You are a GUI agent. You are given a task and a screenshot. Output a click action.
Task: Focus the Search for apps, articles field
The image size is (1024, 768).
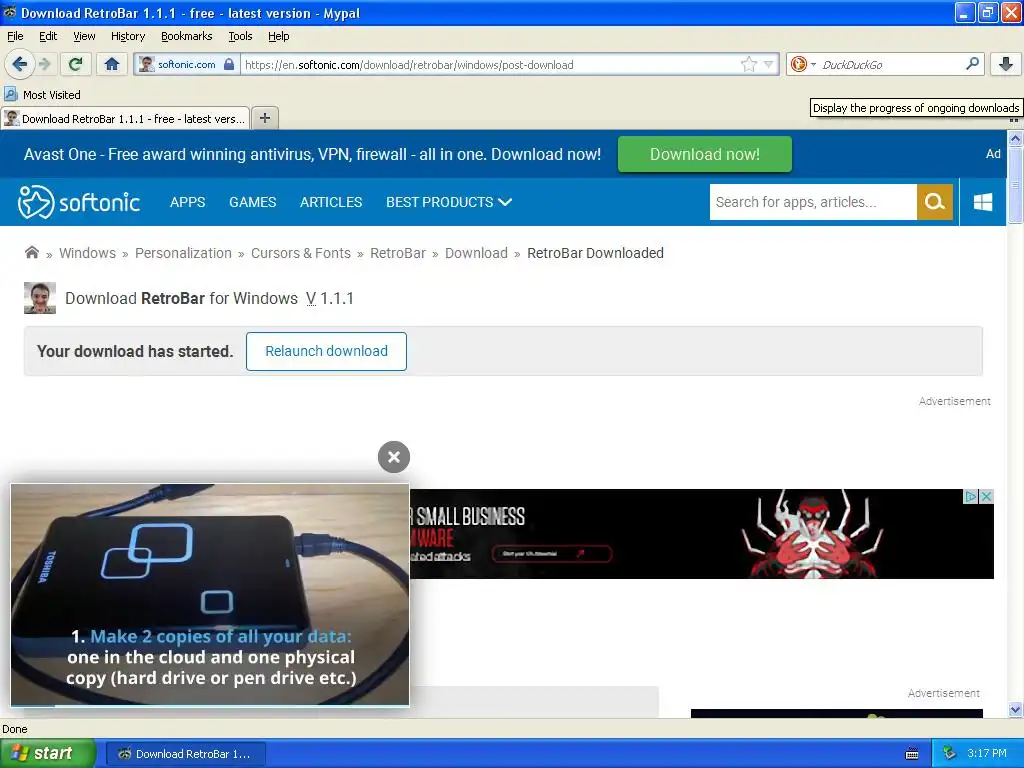[813, 202]
